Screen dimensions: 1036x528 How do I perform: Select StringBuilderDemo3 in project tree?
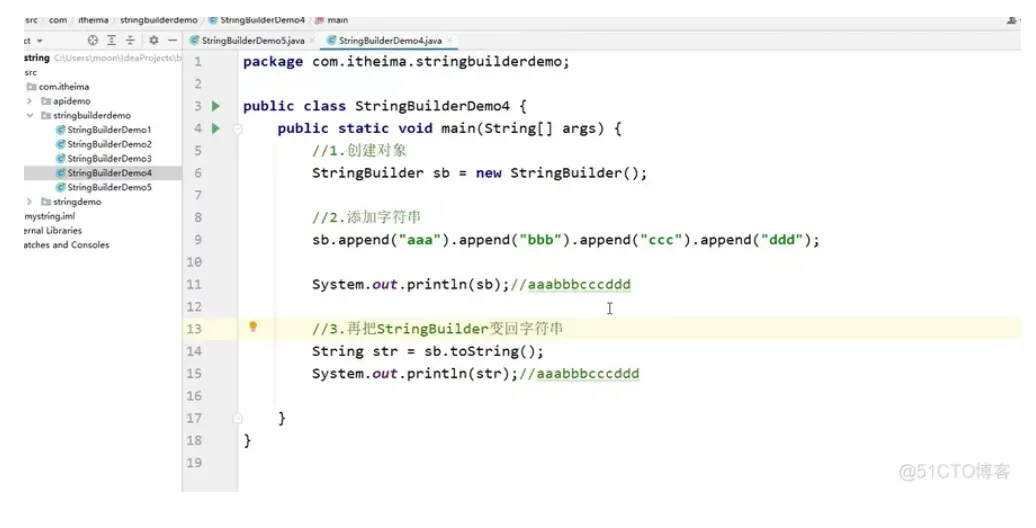pyautogui.click(x=109, y=159)
